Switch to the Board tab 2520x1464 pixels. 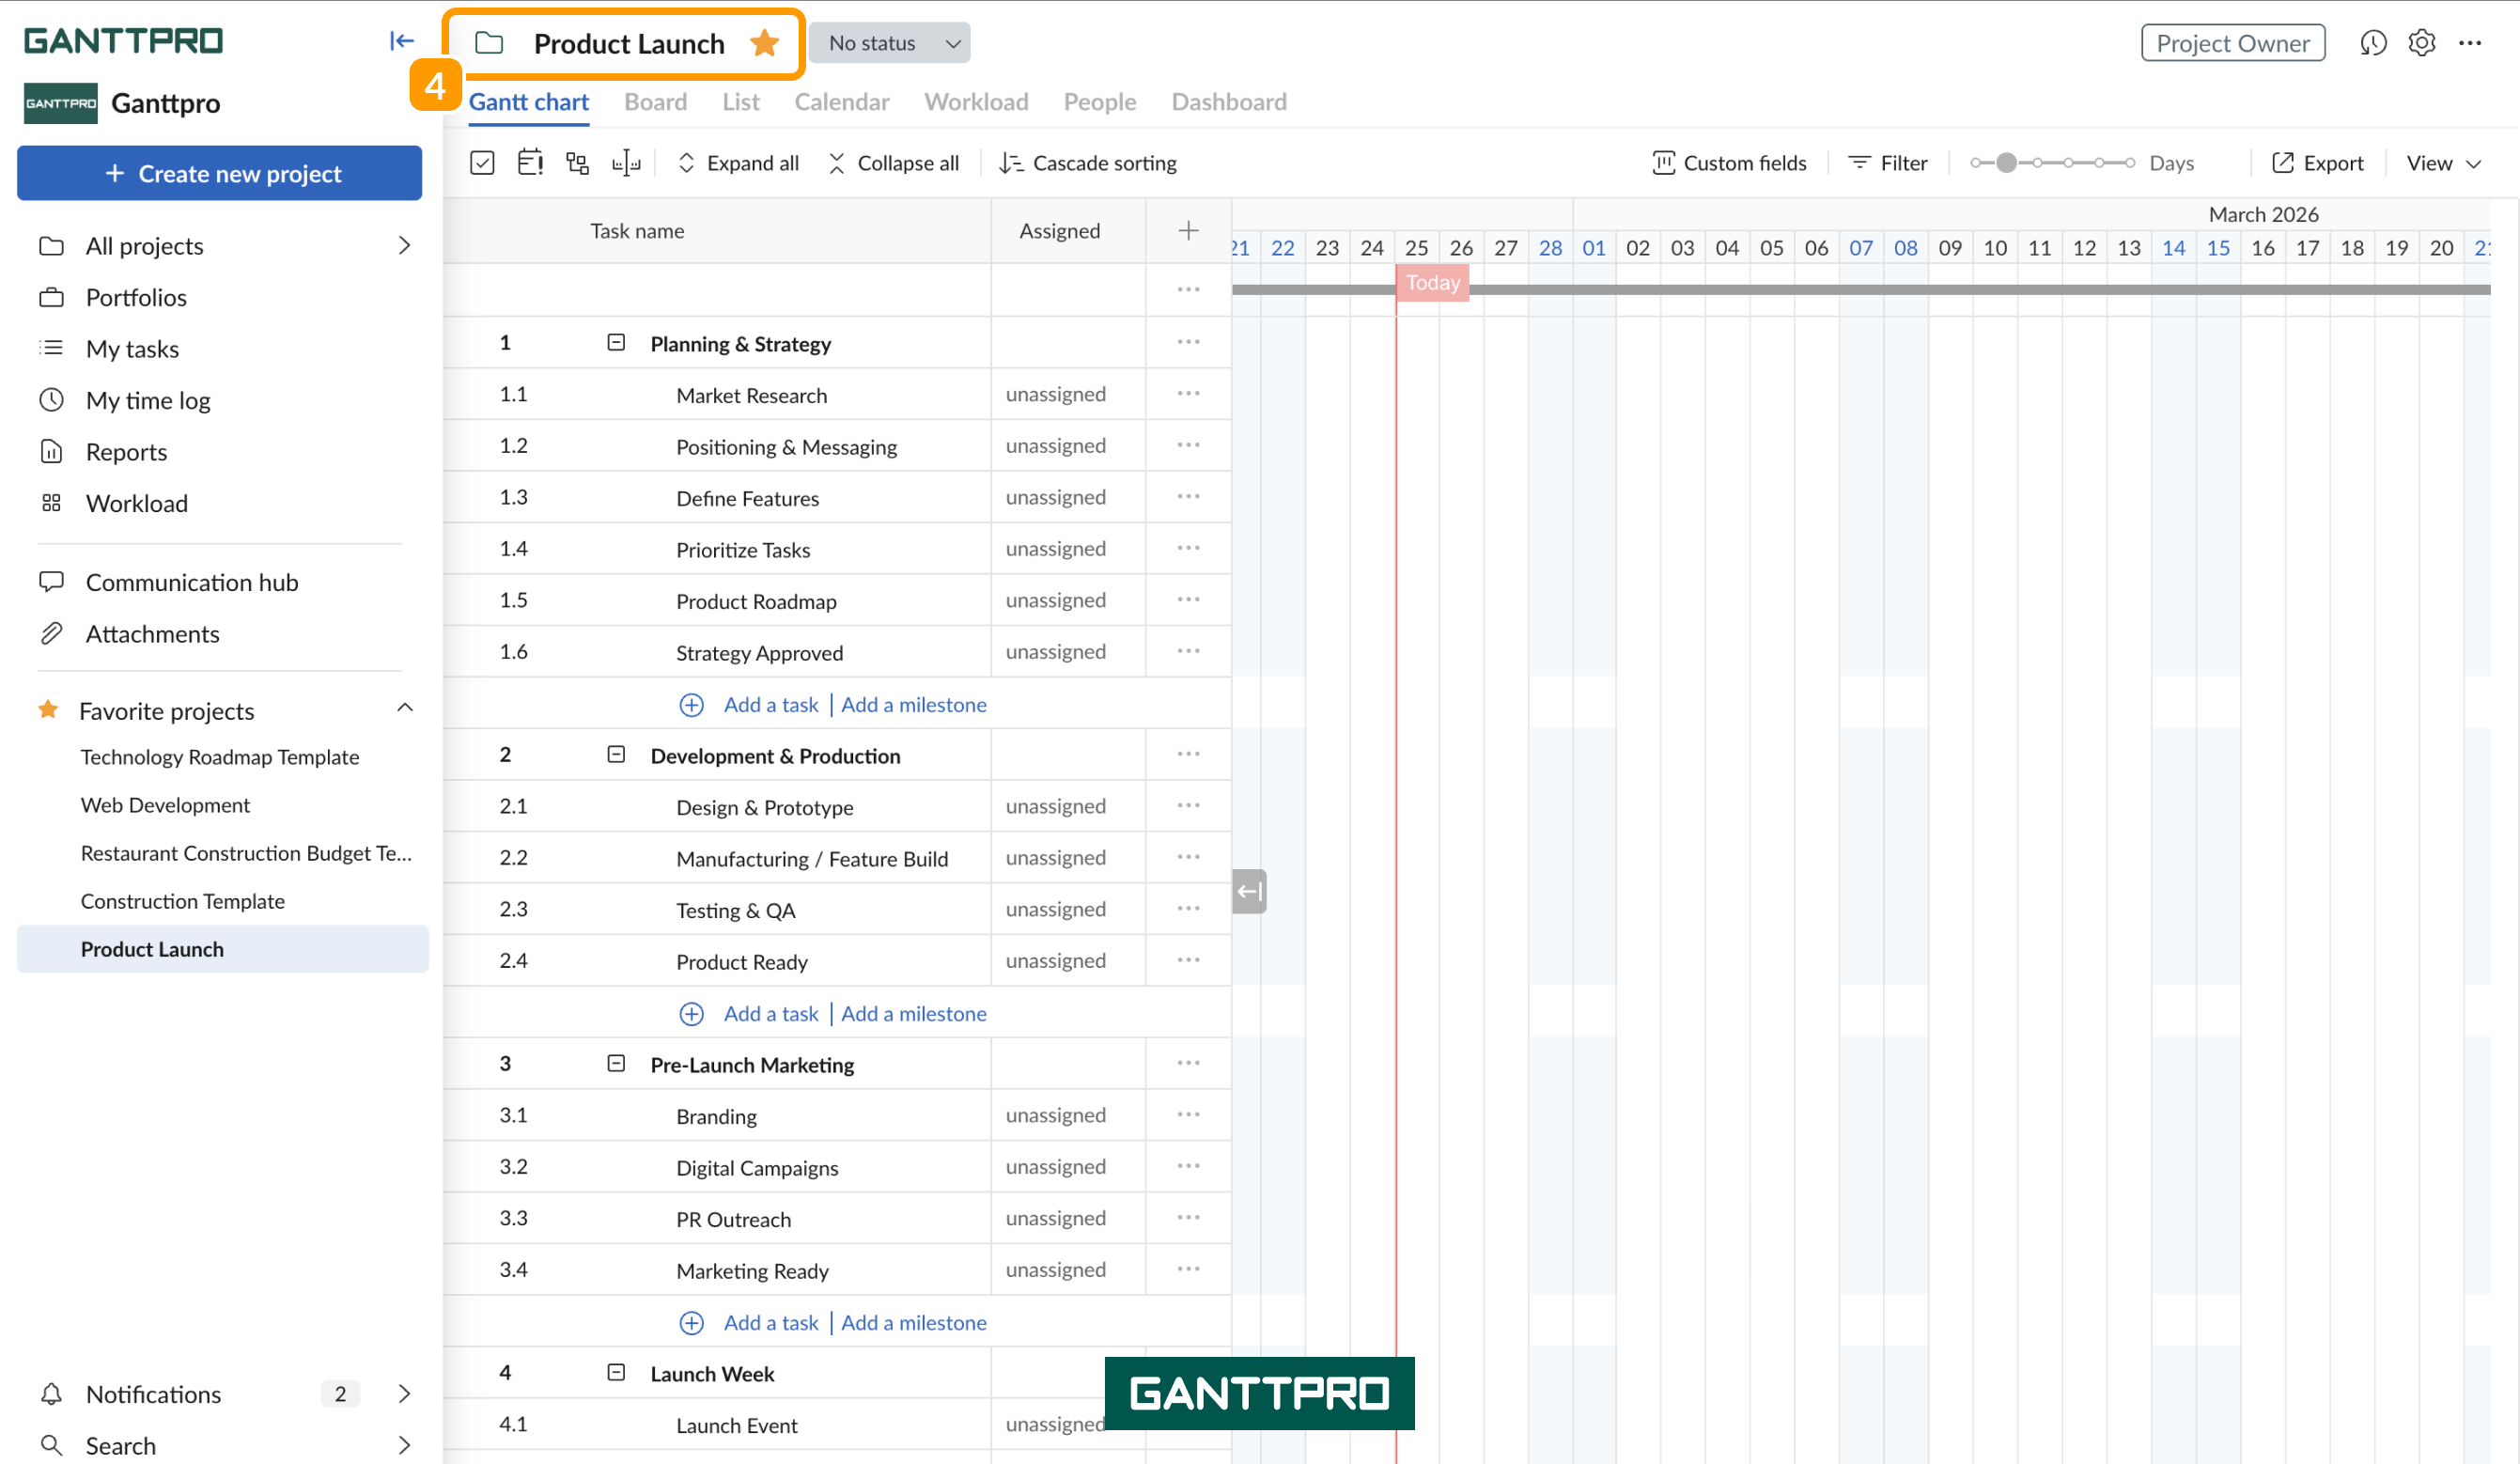[655, 102]
